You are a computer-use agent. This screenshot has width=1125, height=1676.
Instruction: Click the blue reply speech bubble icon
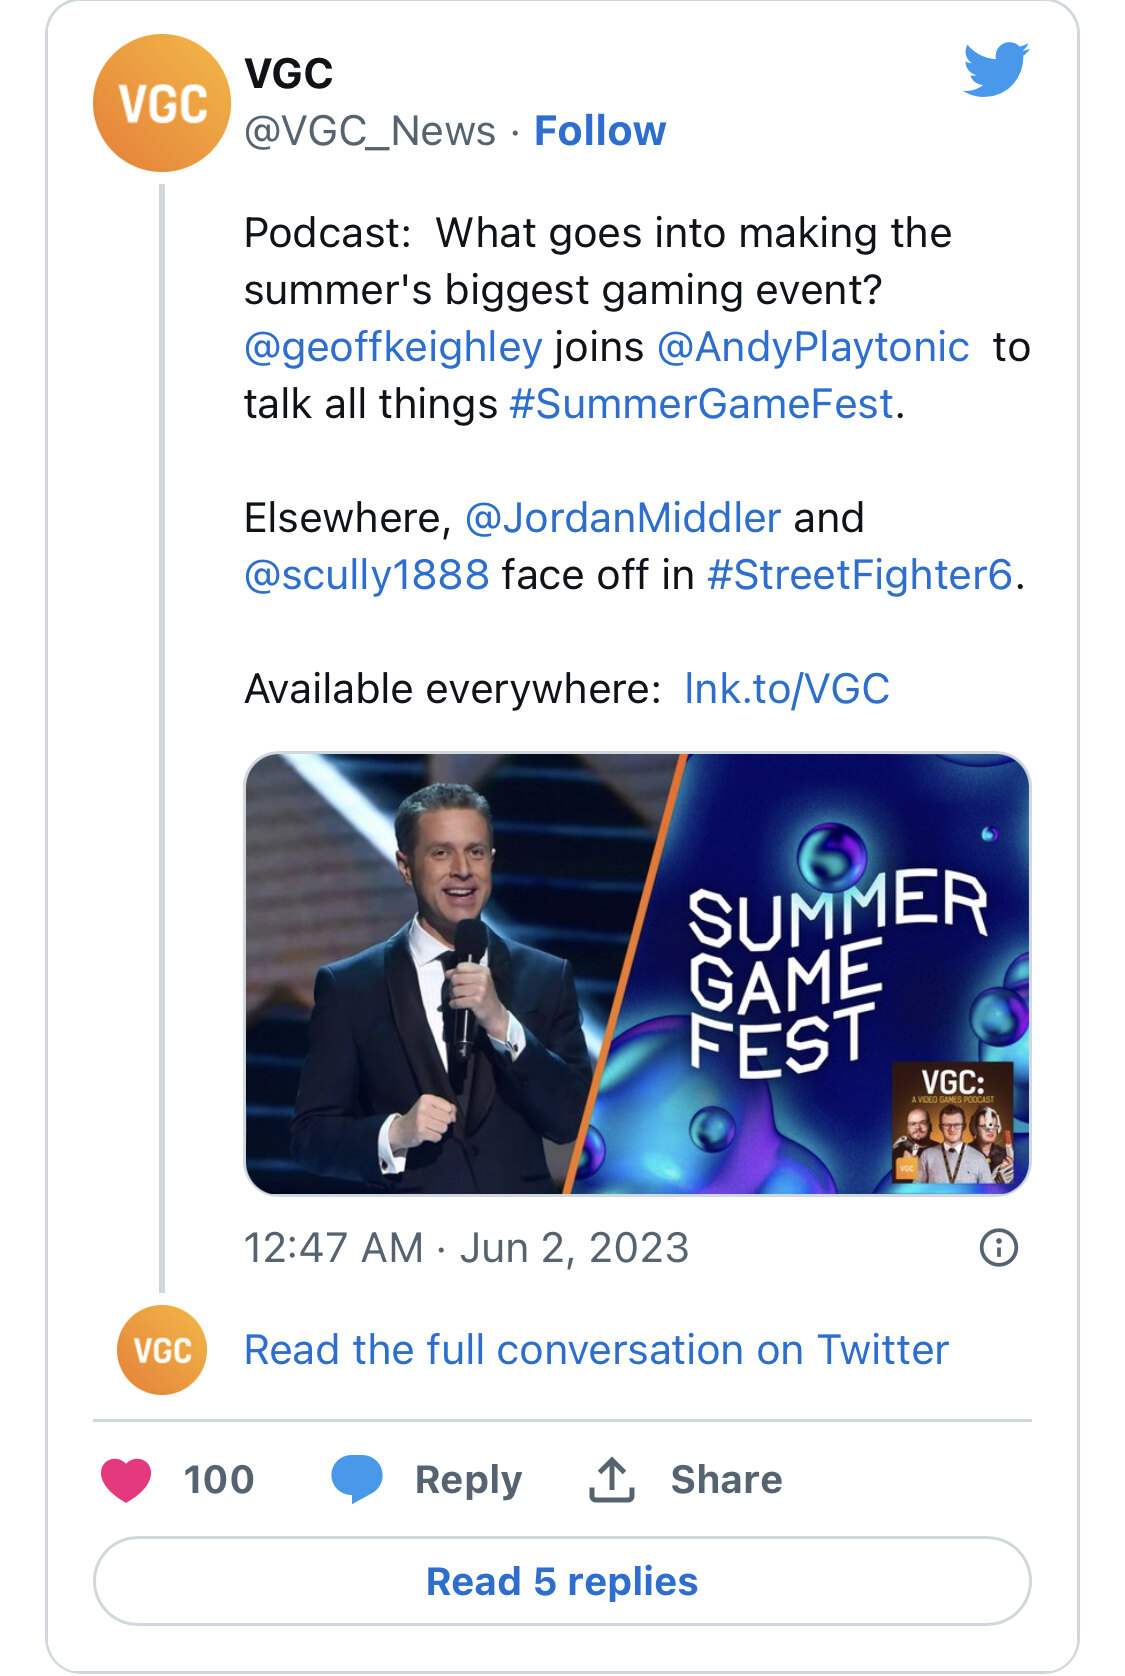tap(357, 1480)
